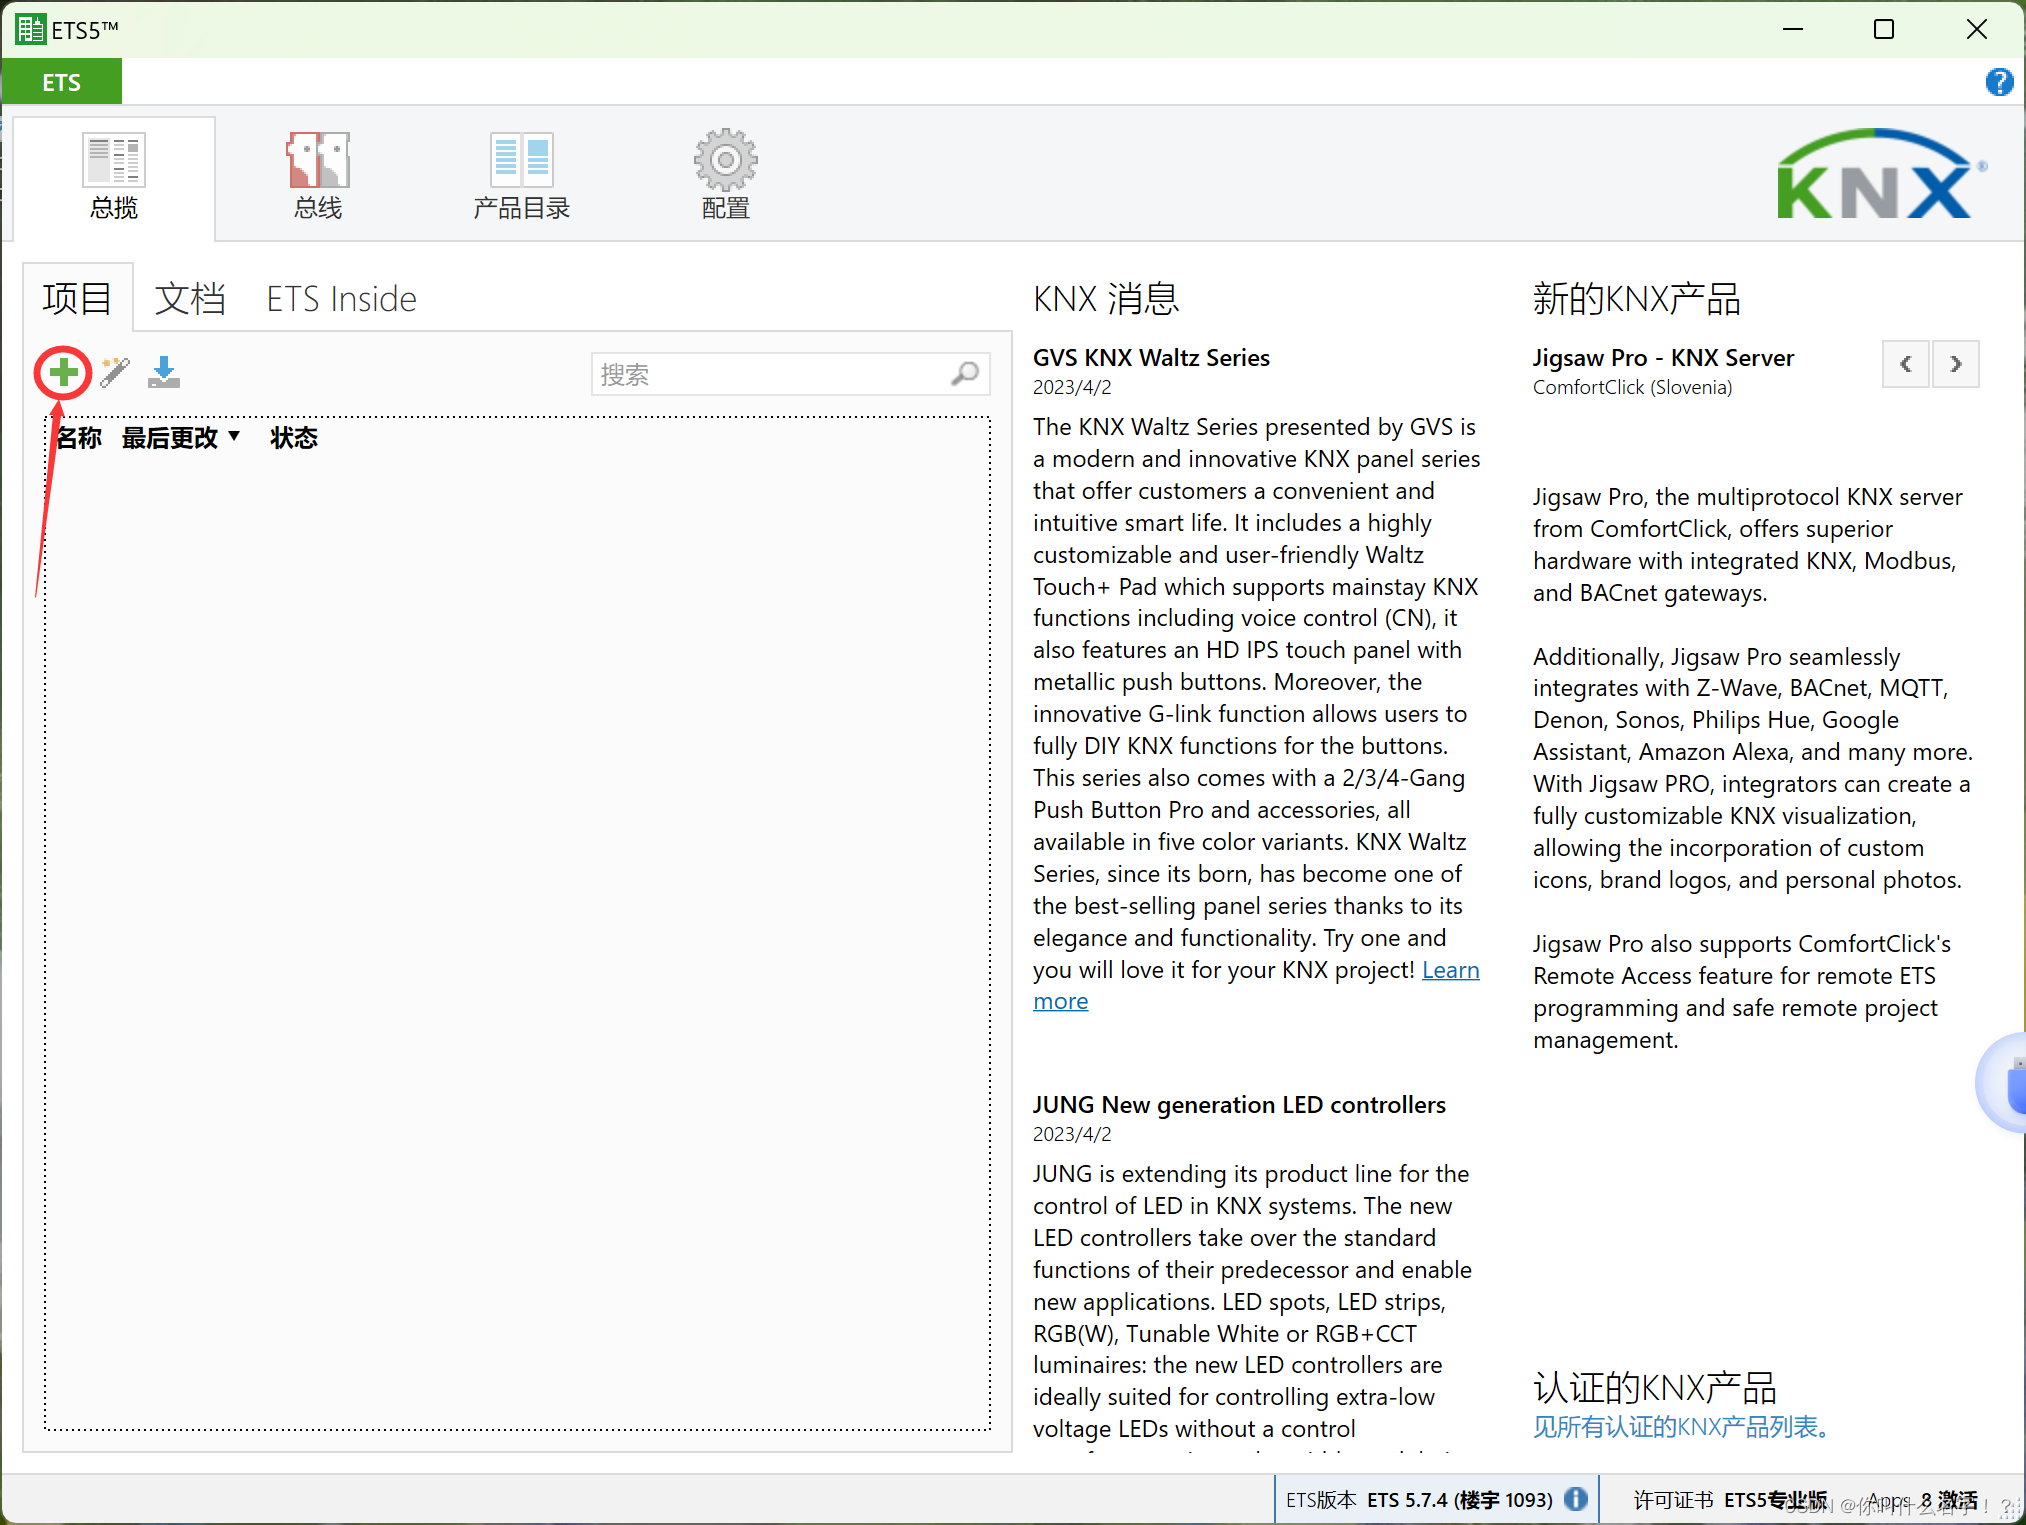Click the import project download icon

164,373
